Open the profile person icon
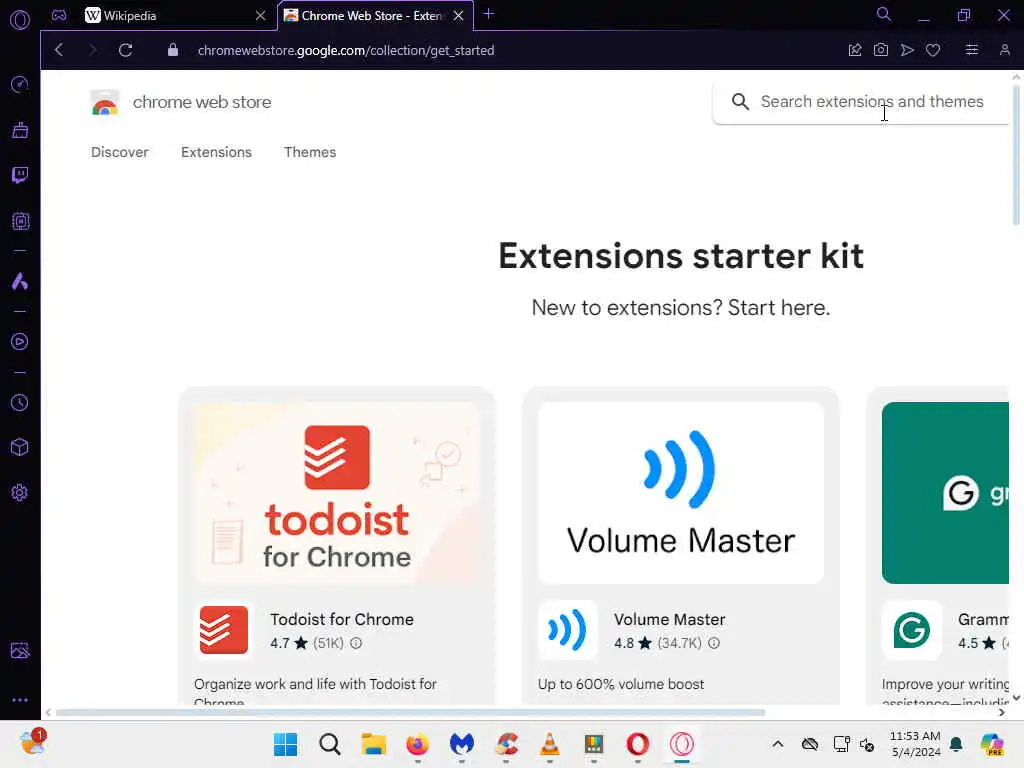 (x=1004, y=50)
